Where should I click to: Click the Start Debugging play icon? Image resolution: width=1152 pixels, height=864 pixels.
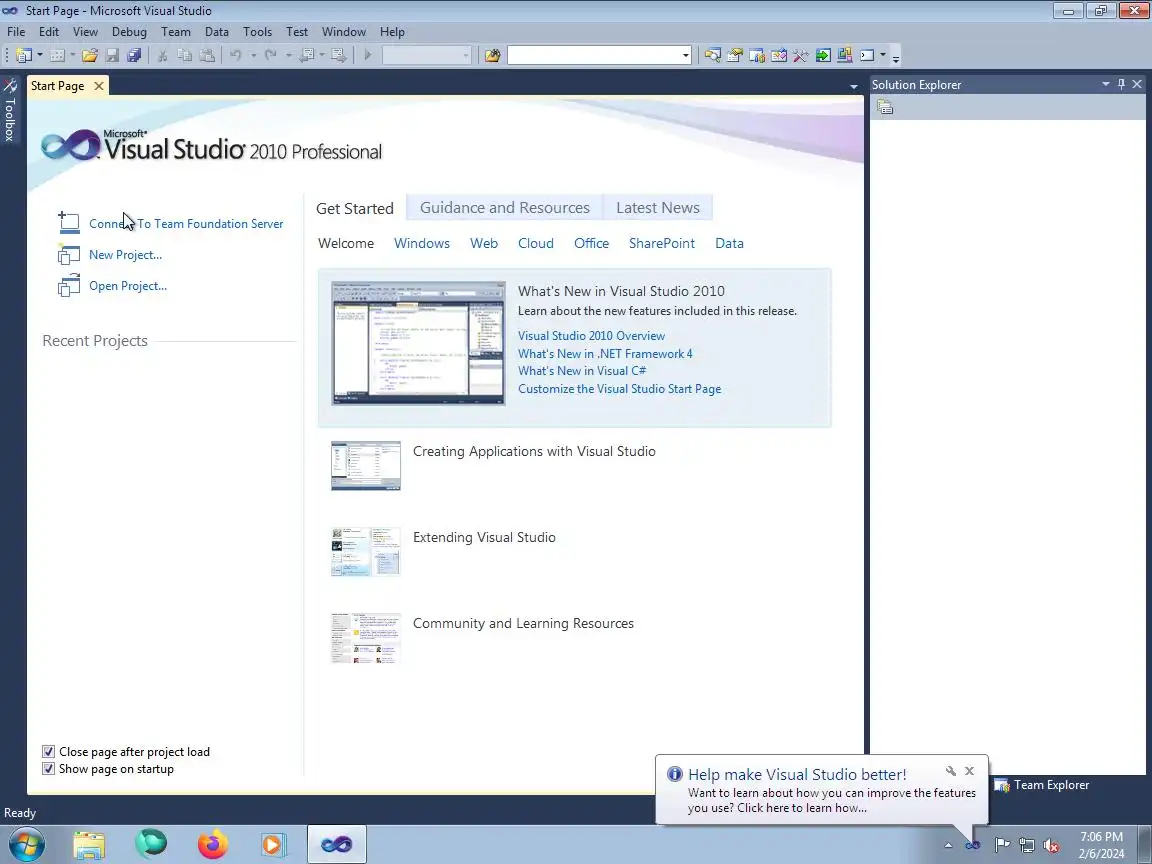pyautogui.click(x=367, y=55)
